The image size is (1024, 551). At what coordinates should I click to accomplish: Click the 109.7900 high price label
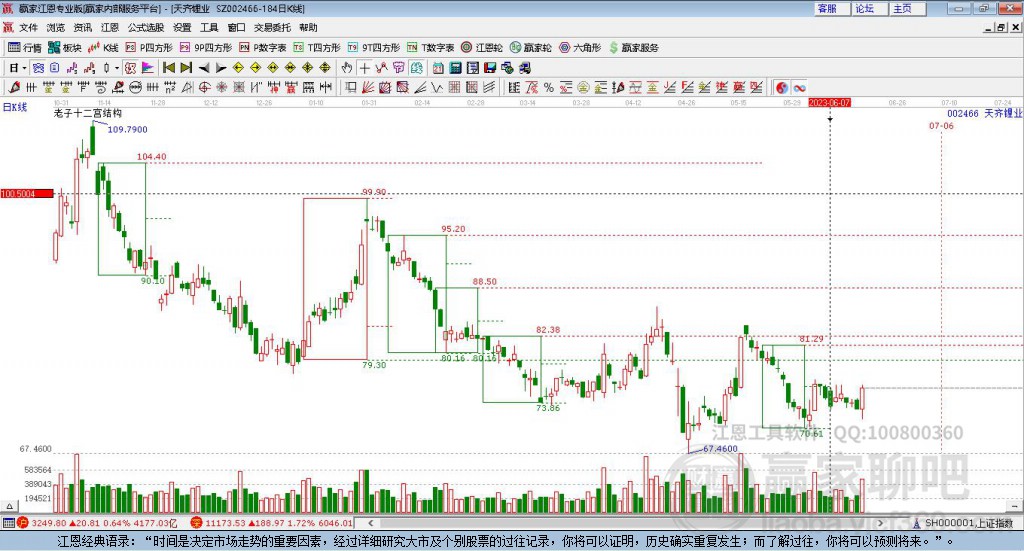point(127,129)
